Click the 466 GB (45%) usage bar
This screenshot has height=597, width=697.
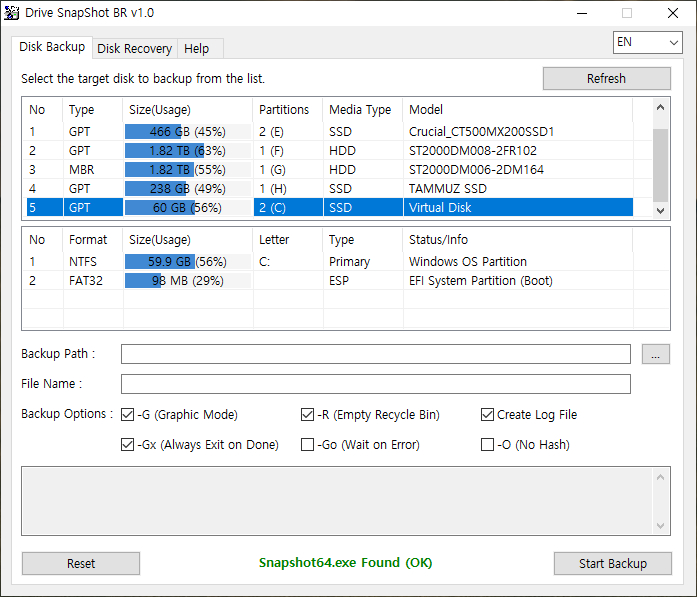point(188,132)
